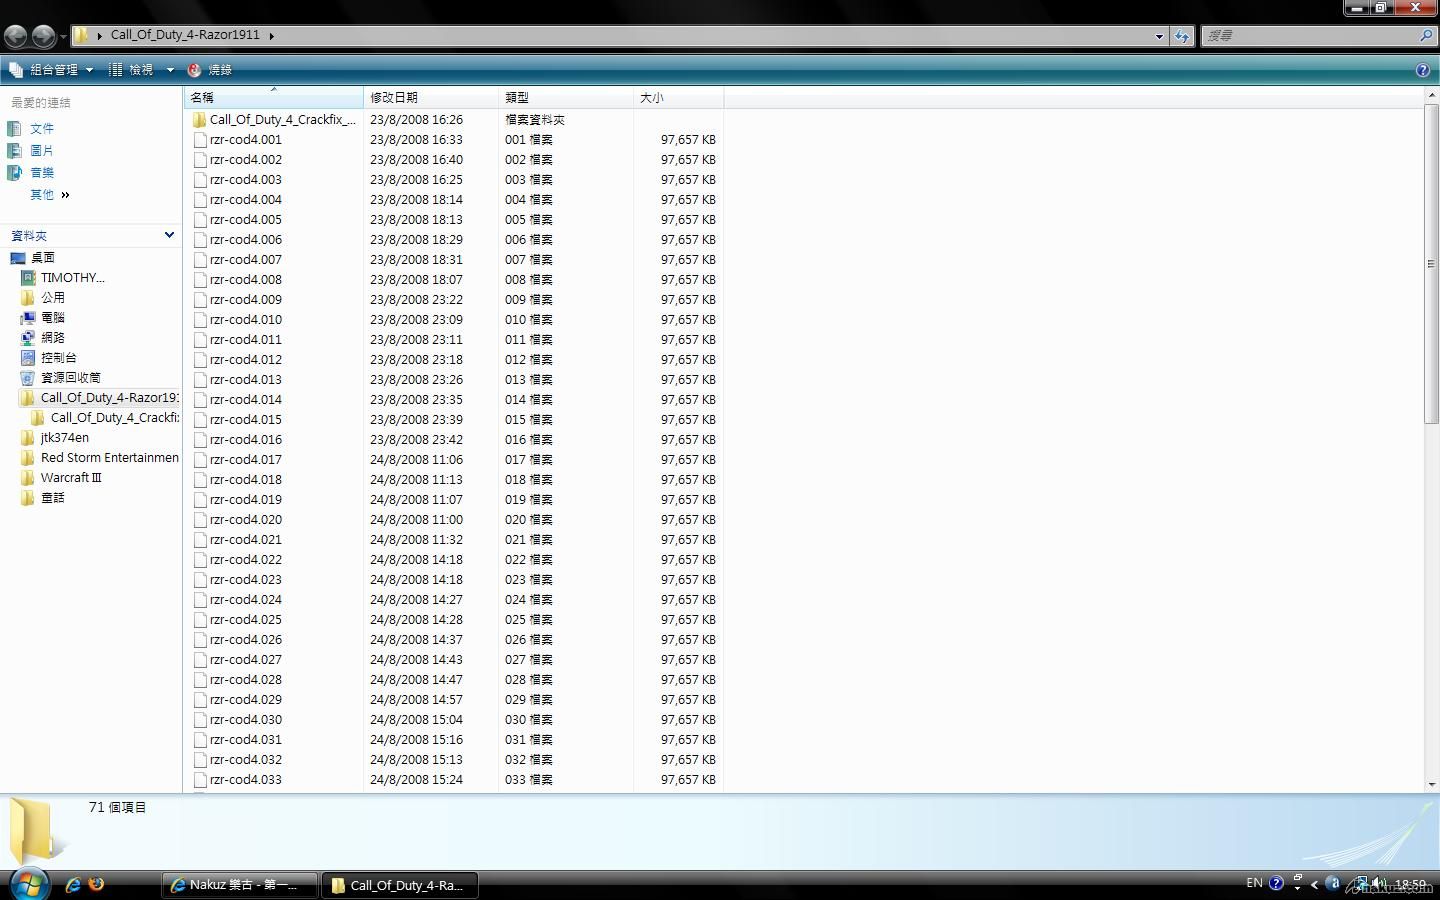
Task: Sort by the 修改日期 date column header
Action: coord(431,98)
